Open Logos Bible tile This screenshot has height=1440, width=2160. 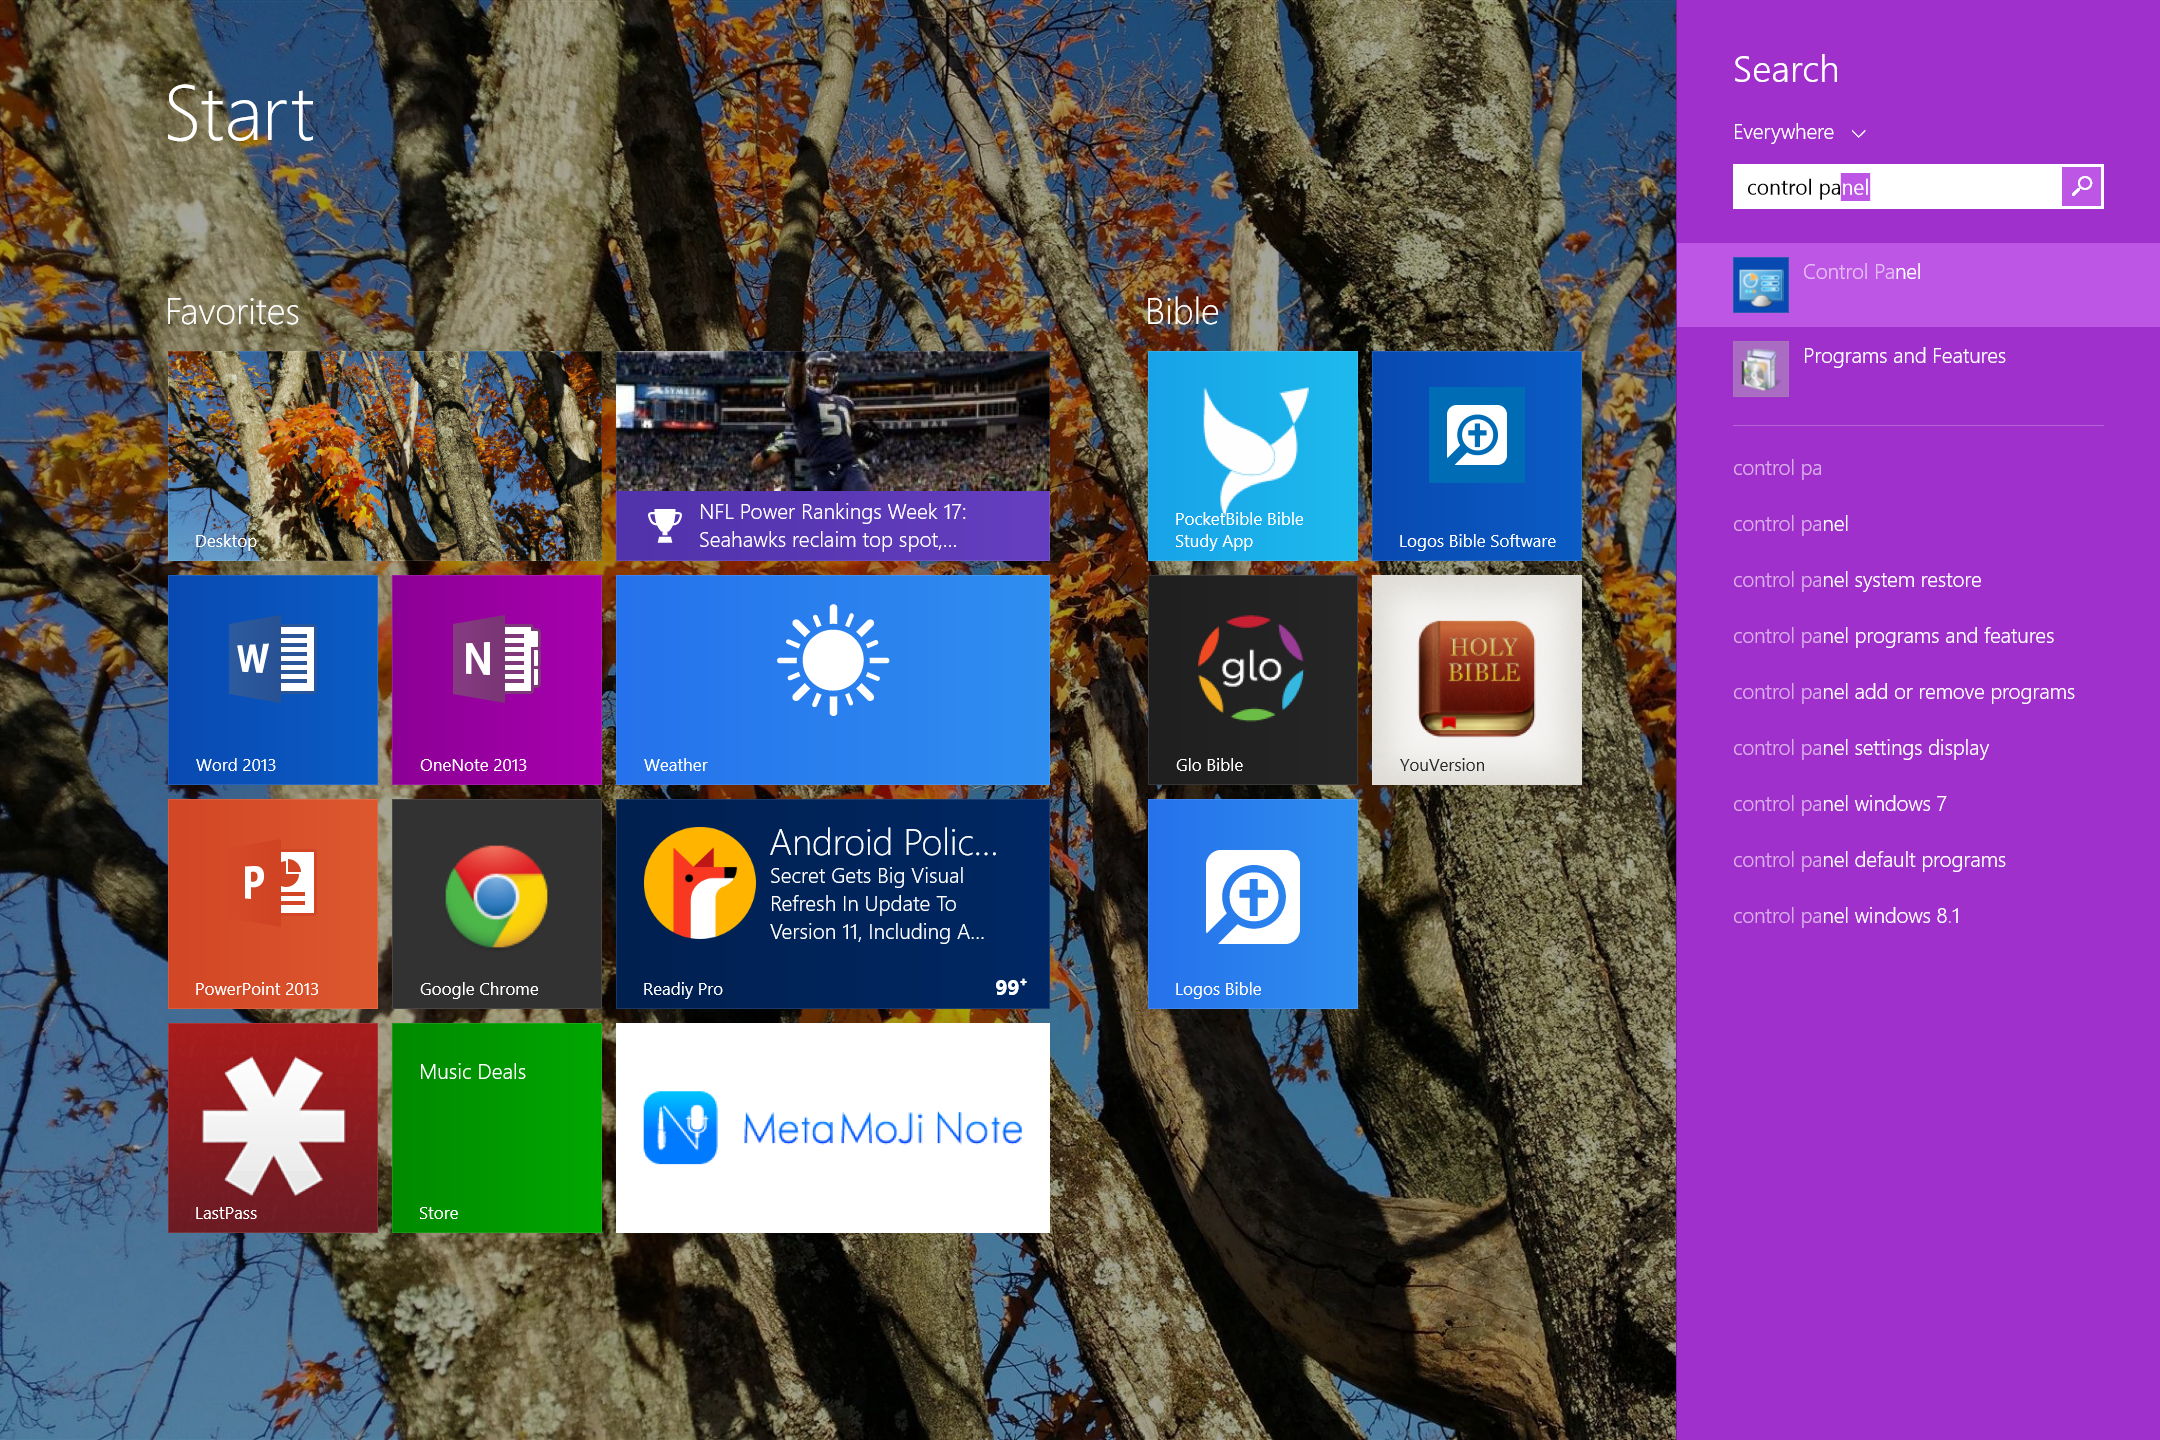tap(1253, 904)
